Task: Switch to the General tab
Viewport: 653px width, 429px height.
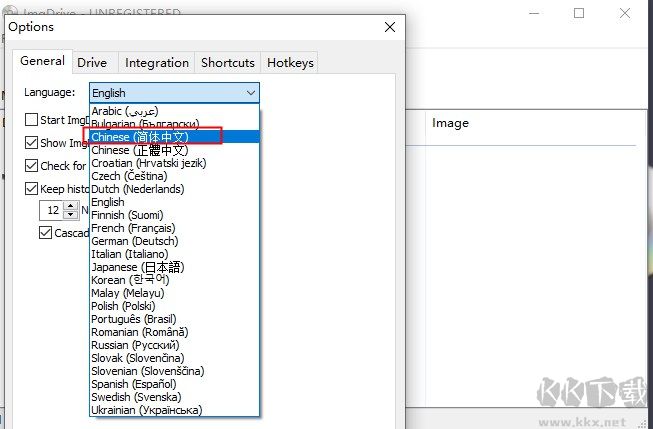Action: [42, 61]
